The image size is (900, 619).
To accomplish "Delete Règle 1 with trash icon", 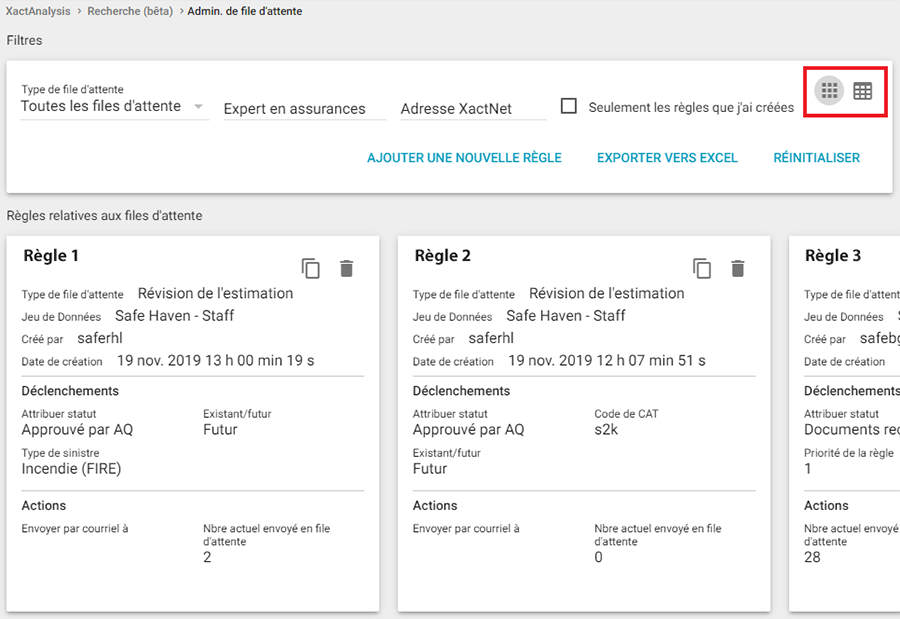I will (x=346, y=268).
